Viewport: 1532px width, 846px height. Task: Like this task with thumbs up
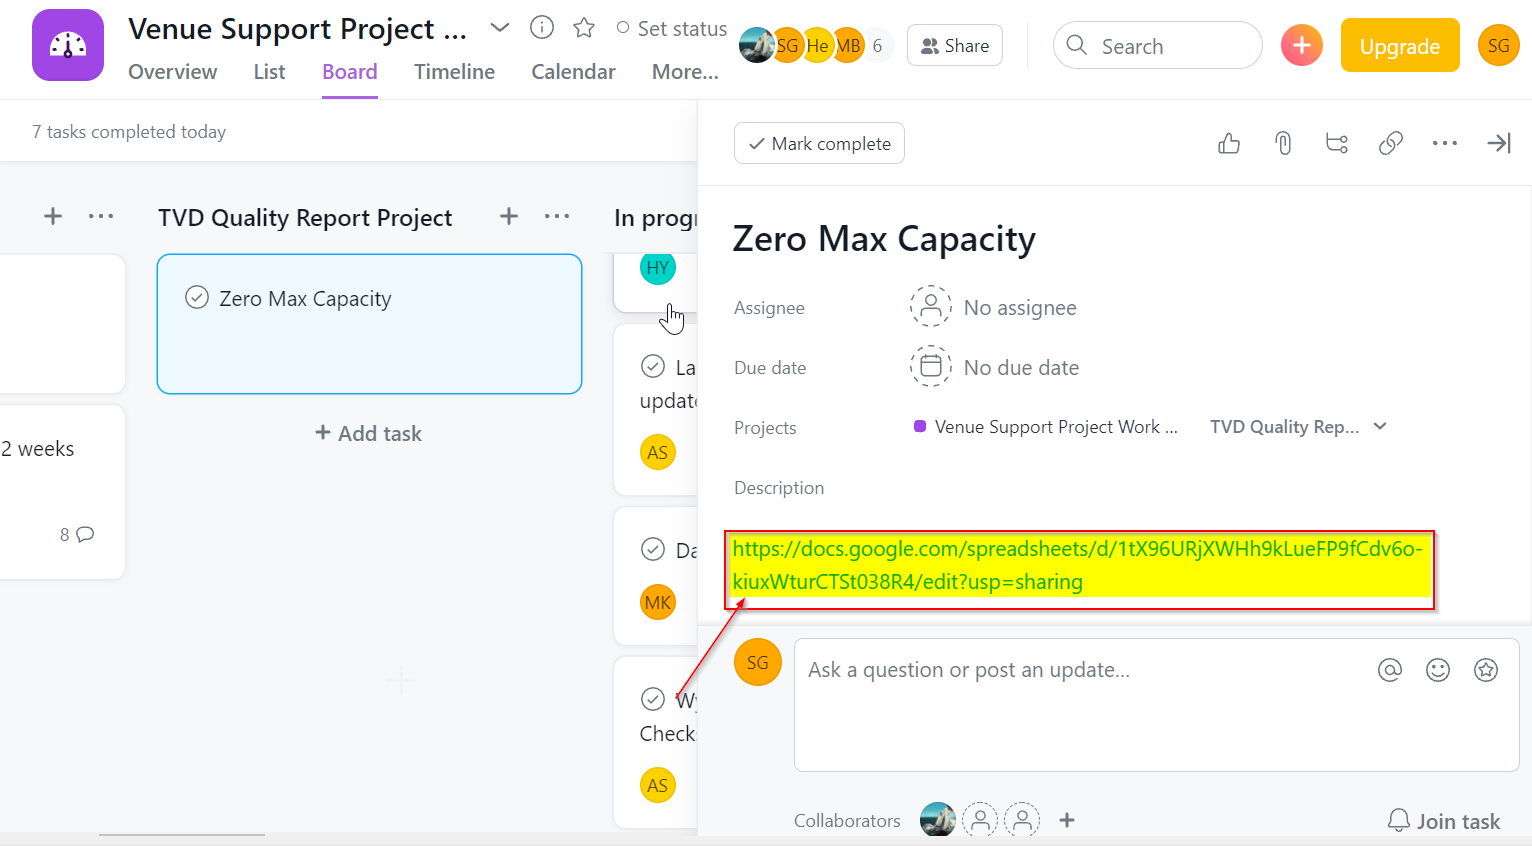[x=1229, y=144]
